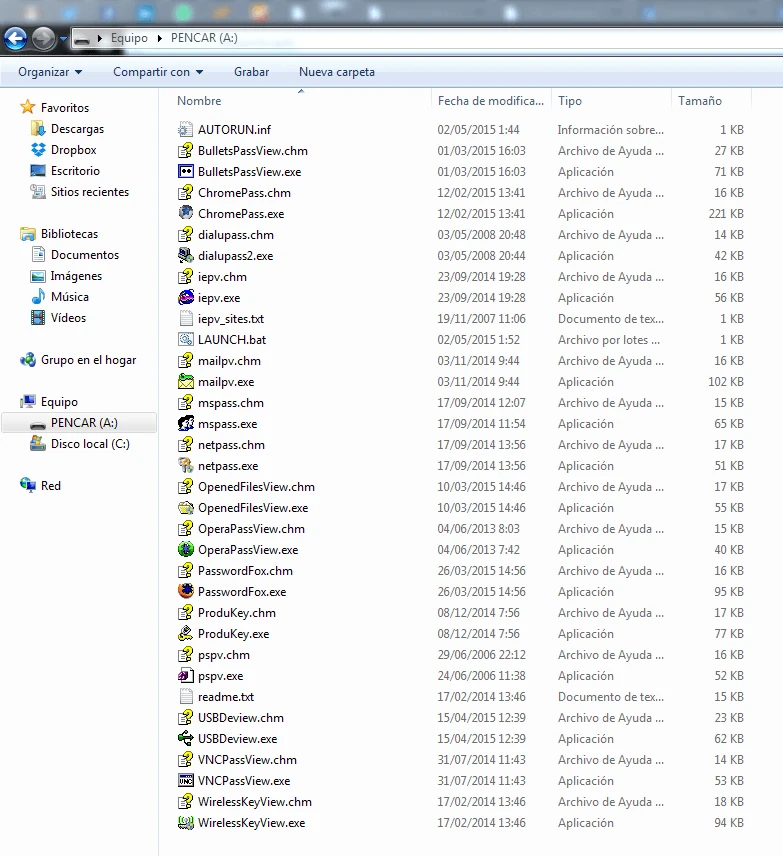Select PENCAR (A:) in the address breadcrumb
This screenshot has width=783, height=856.
click(x=204, y=38)
